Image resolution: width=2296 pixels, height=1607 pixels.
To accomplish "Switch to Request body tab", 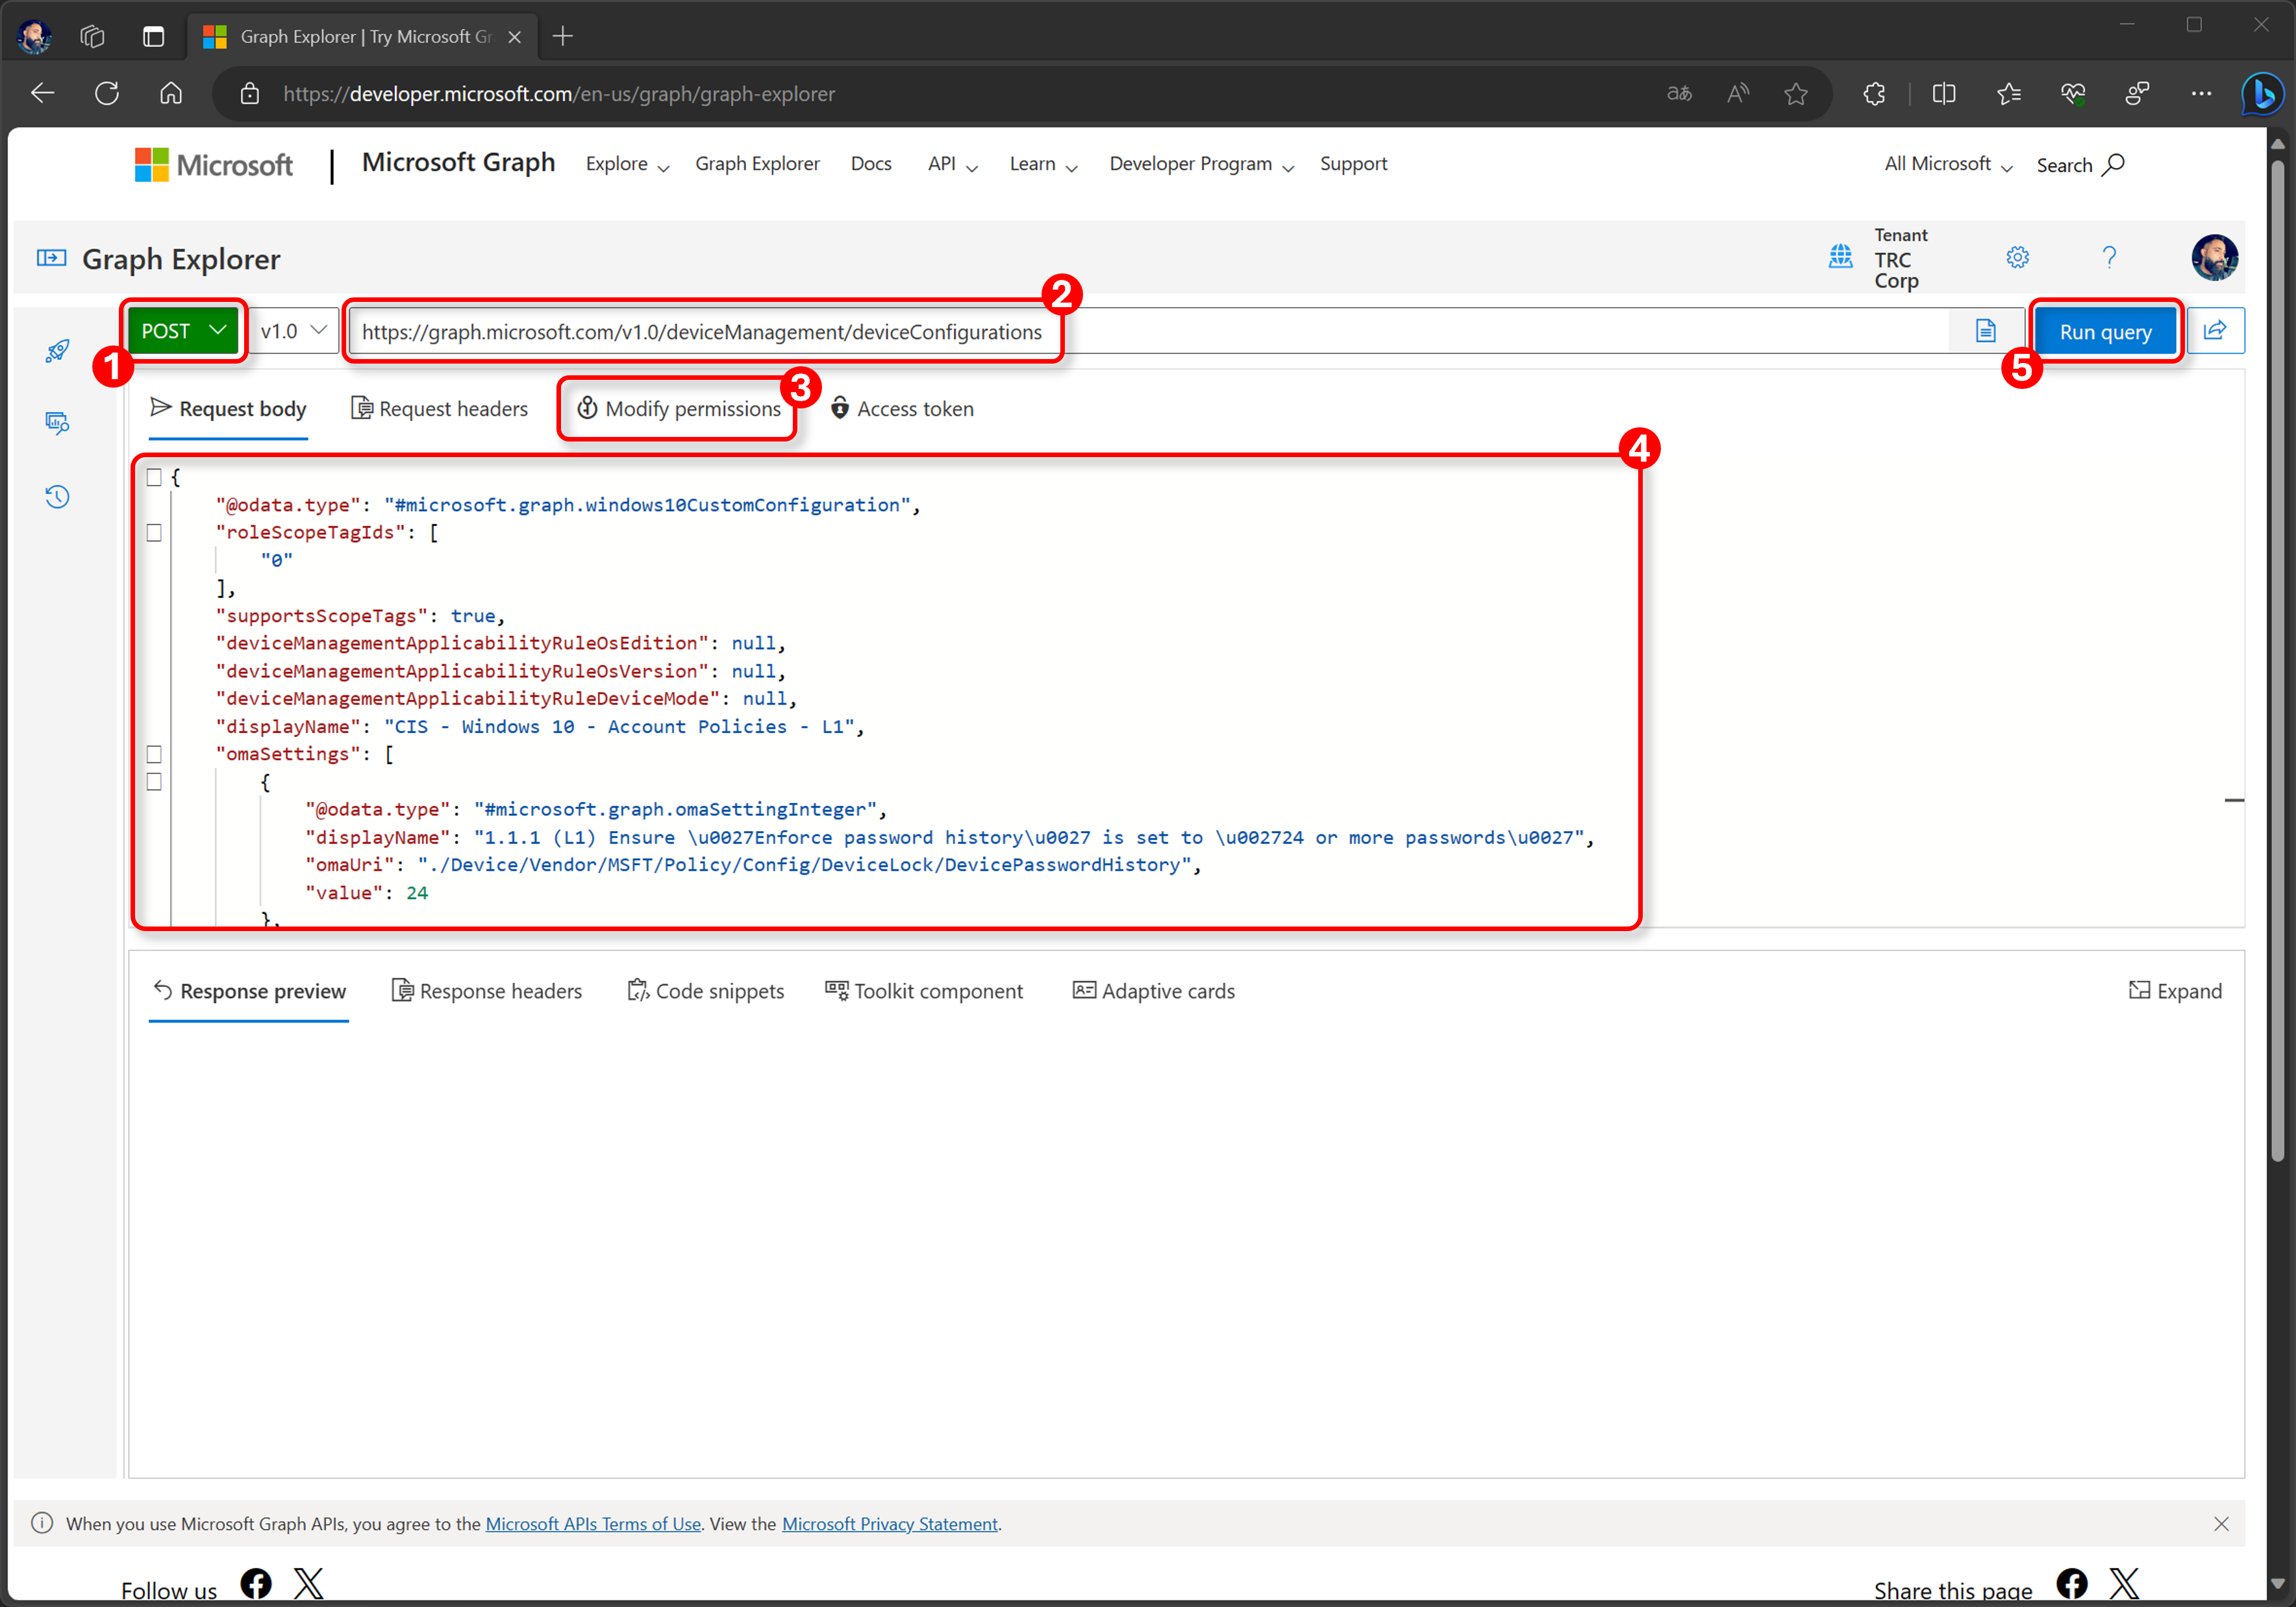I will pyautogui.click(x=228, y=408).
